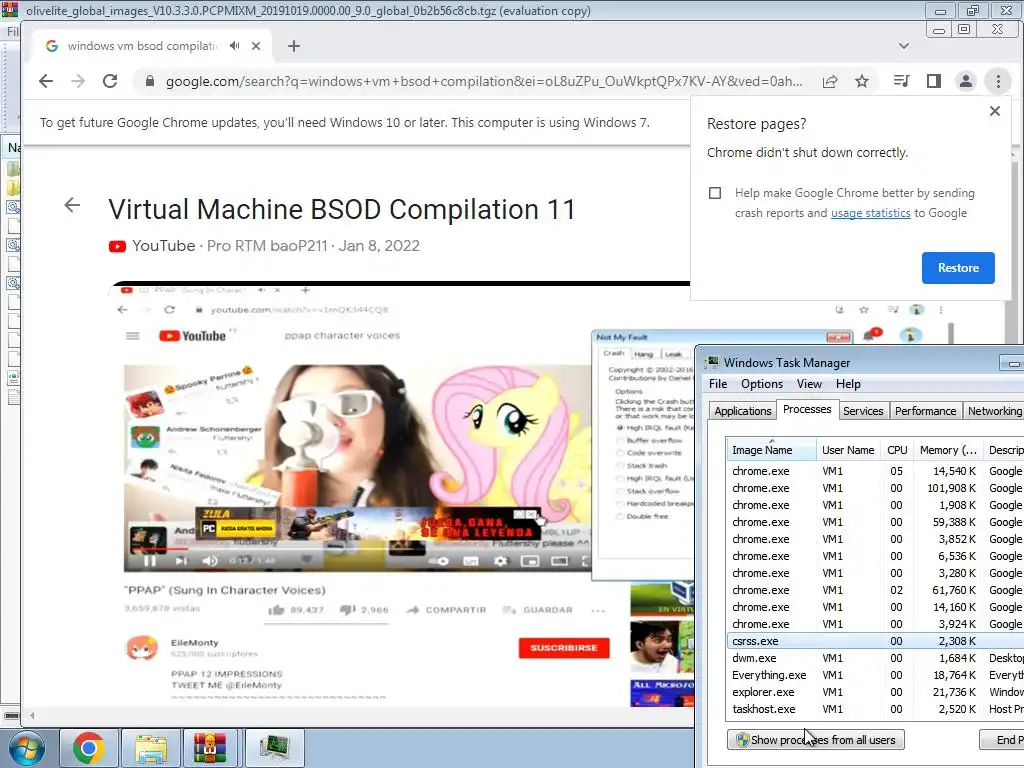The image size is (1024, 768).
Task: Open the usage statistics link
Action: [x=871, y=213]
